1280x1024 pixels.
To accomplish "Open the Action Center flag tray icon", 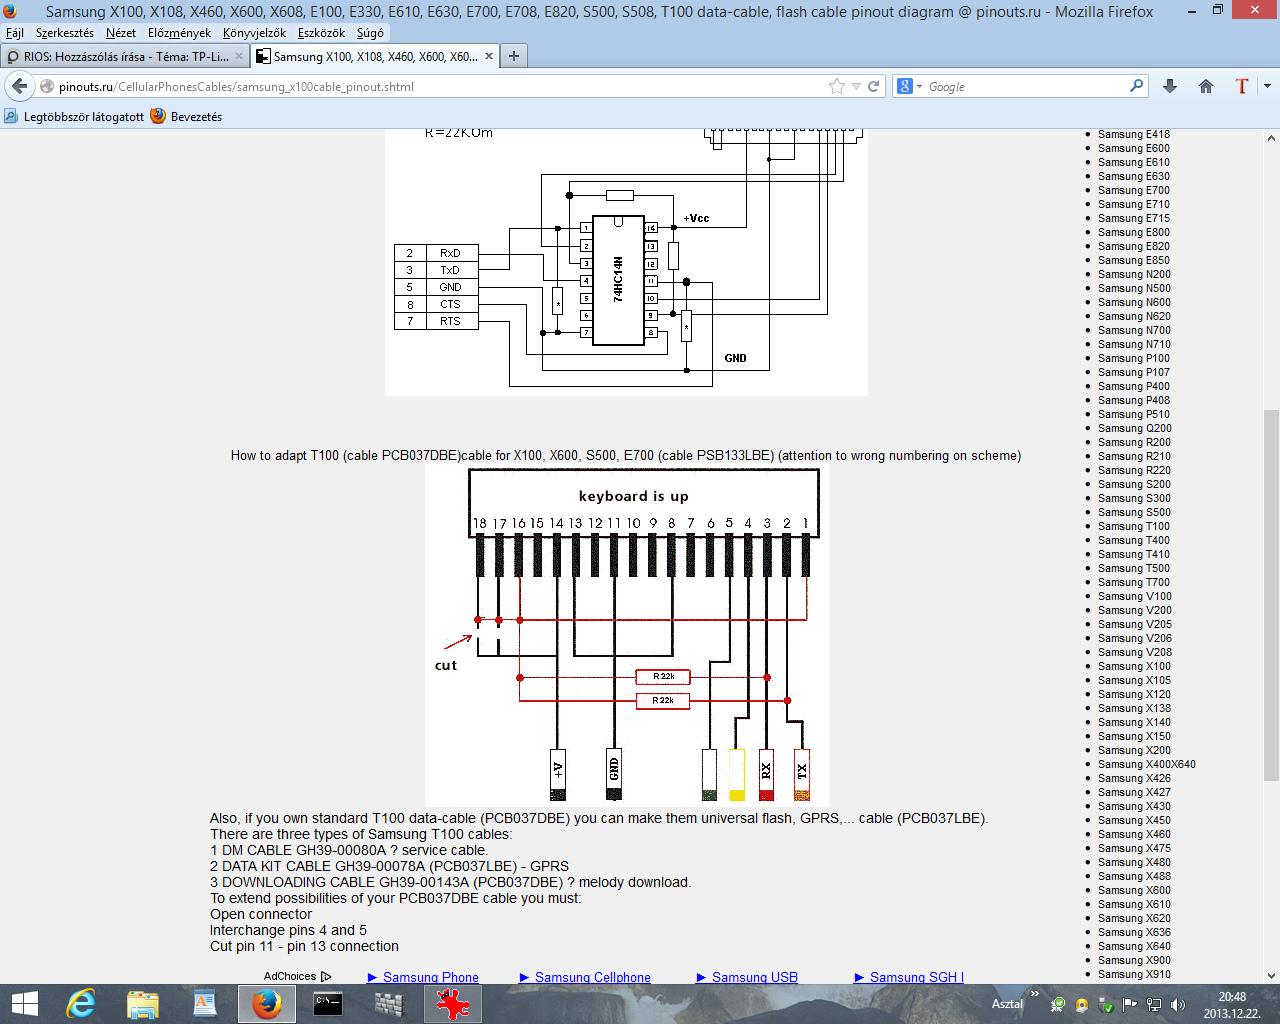I will coord(1130,1004).
